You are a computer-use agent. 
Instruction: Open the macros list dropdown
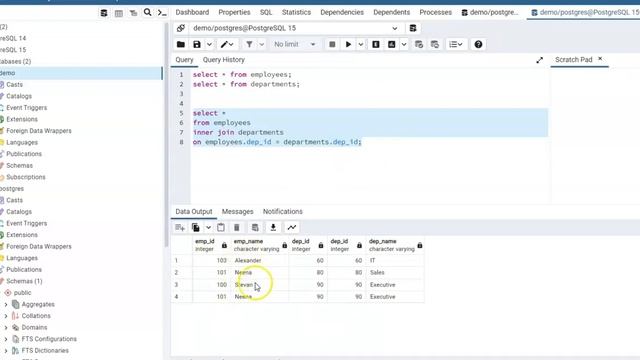click(456, 44)
